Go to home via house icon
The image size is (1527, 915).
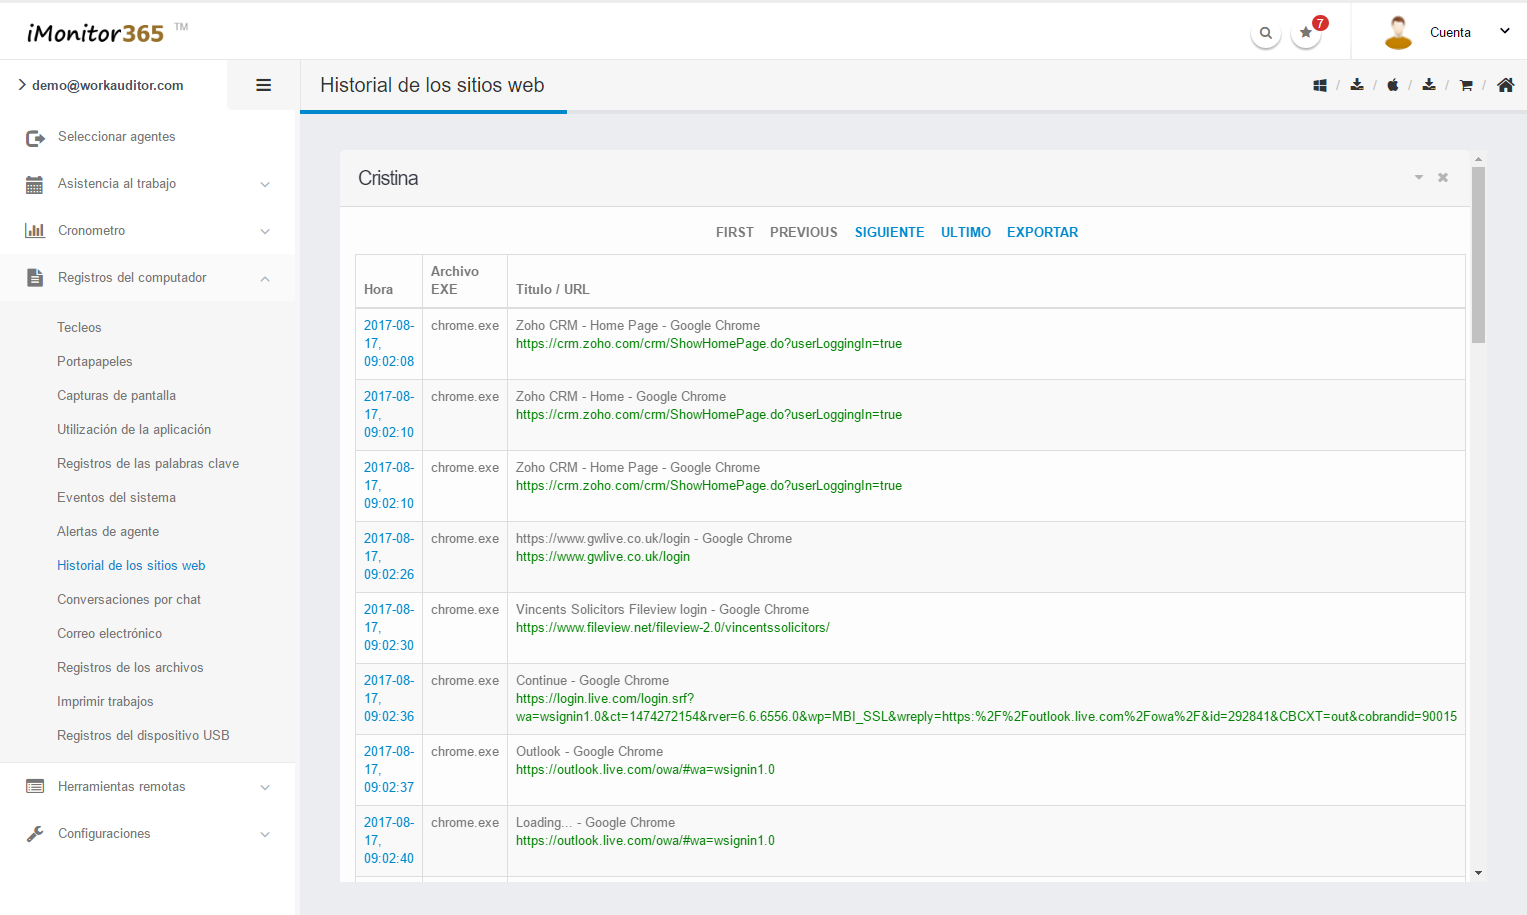(1505, 86)
